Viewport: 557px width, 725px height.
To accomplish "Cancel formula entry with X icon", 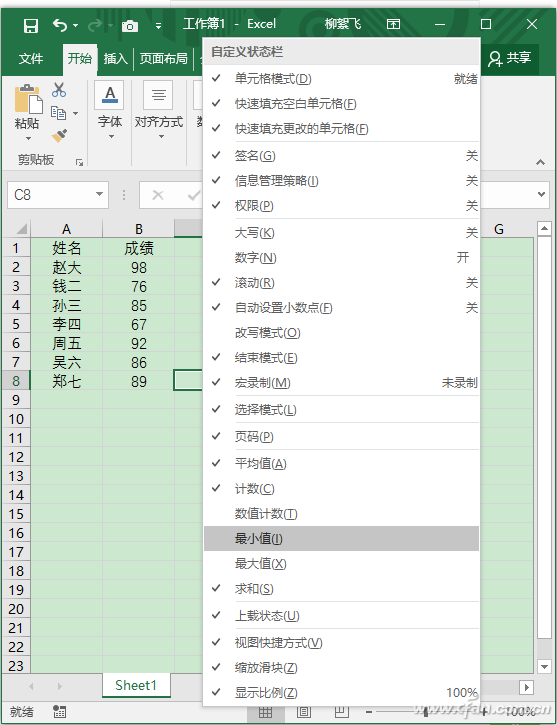I will (158, 195).
